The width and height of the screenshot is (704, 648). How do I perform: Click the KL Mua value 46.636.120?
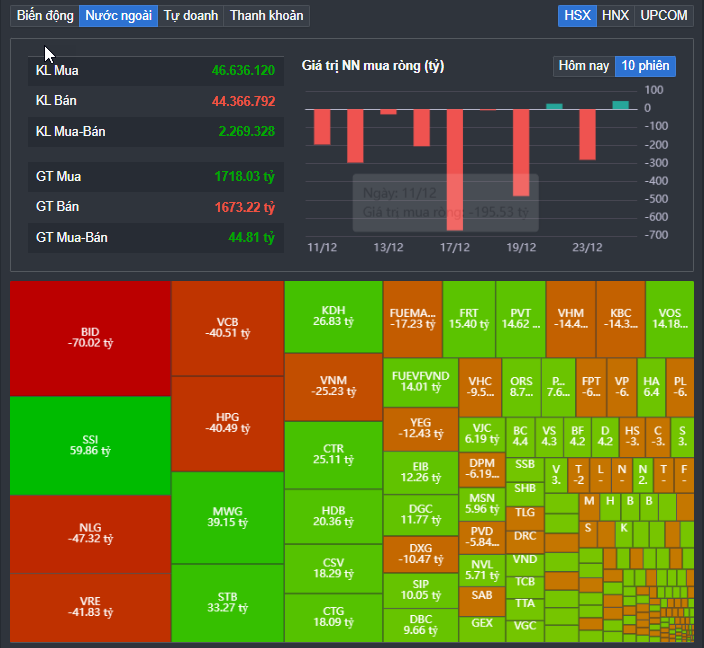(243, 71)
